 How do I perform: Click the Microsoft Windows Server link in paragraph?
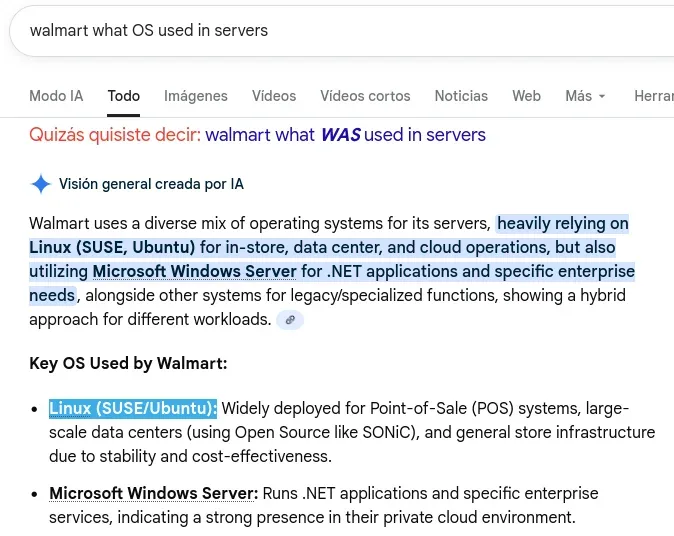tap(194, 272)
